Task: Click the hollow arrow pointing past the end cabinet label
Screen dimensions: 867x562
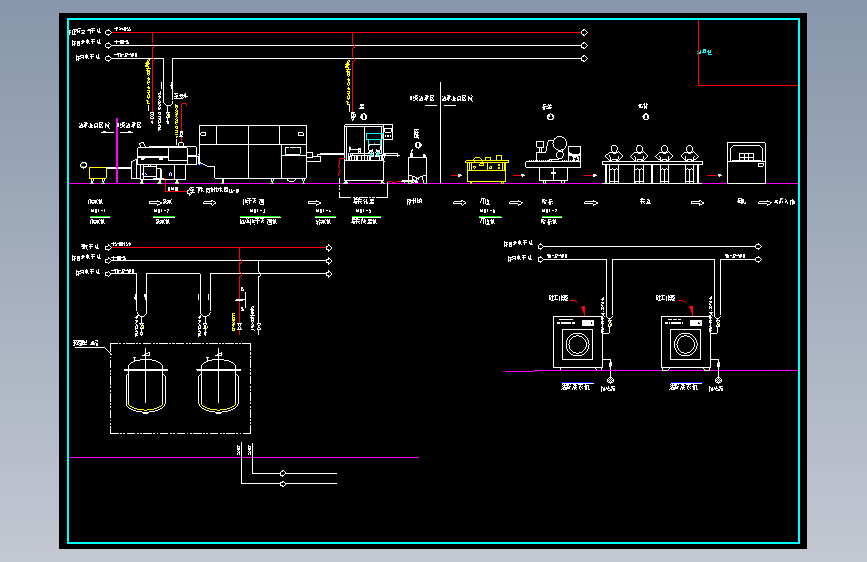Action: click(x=765, y=203)
